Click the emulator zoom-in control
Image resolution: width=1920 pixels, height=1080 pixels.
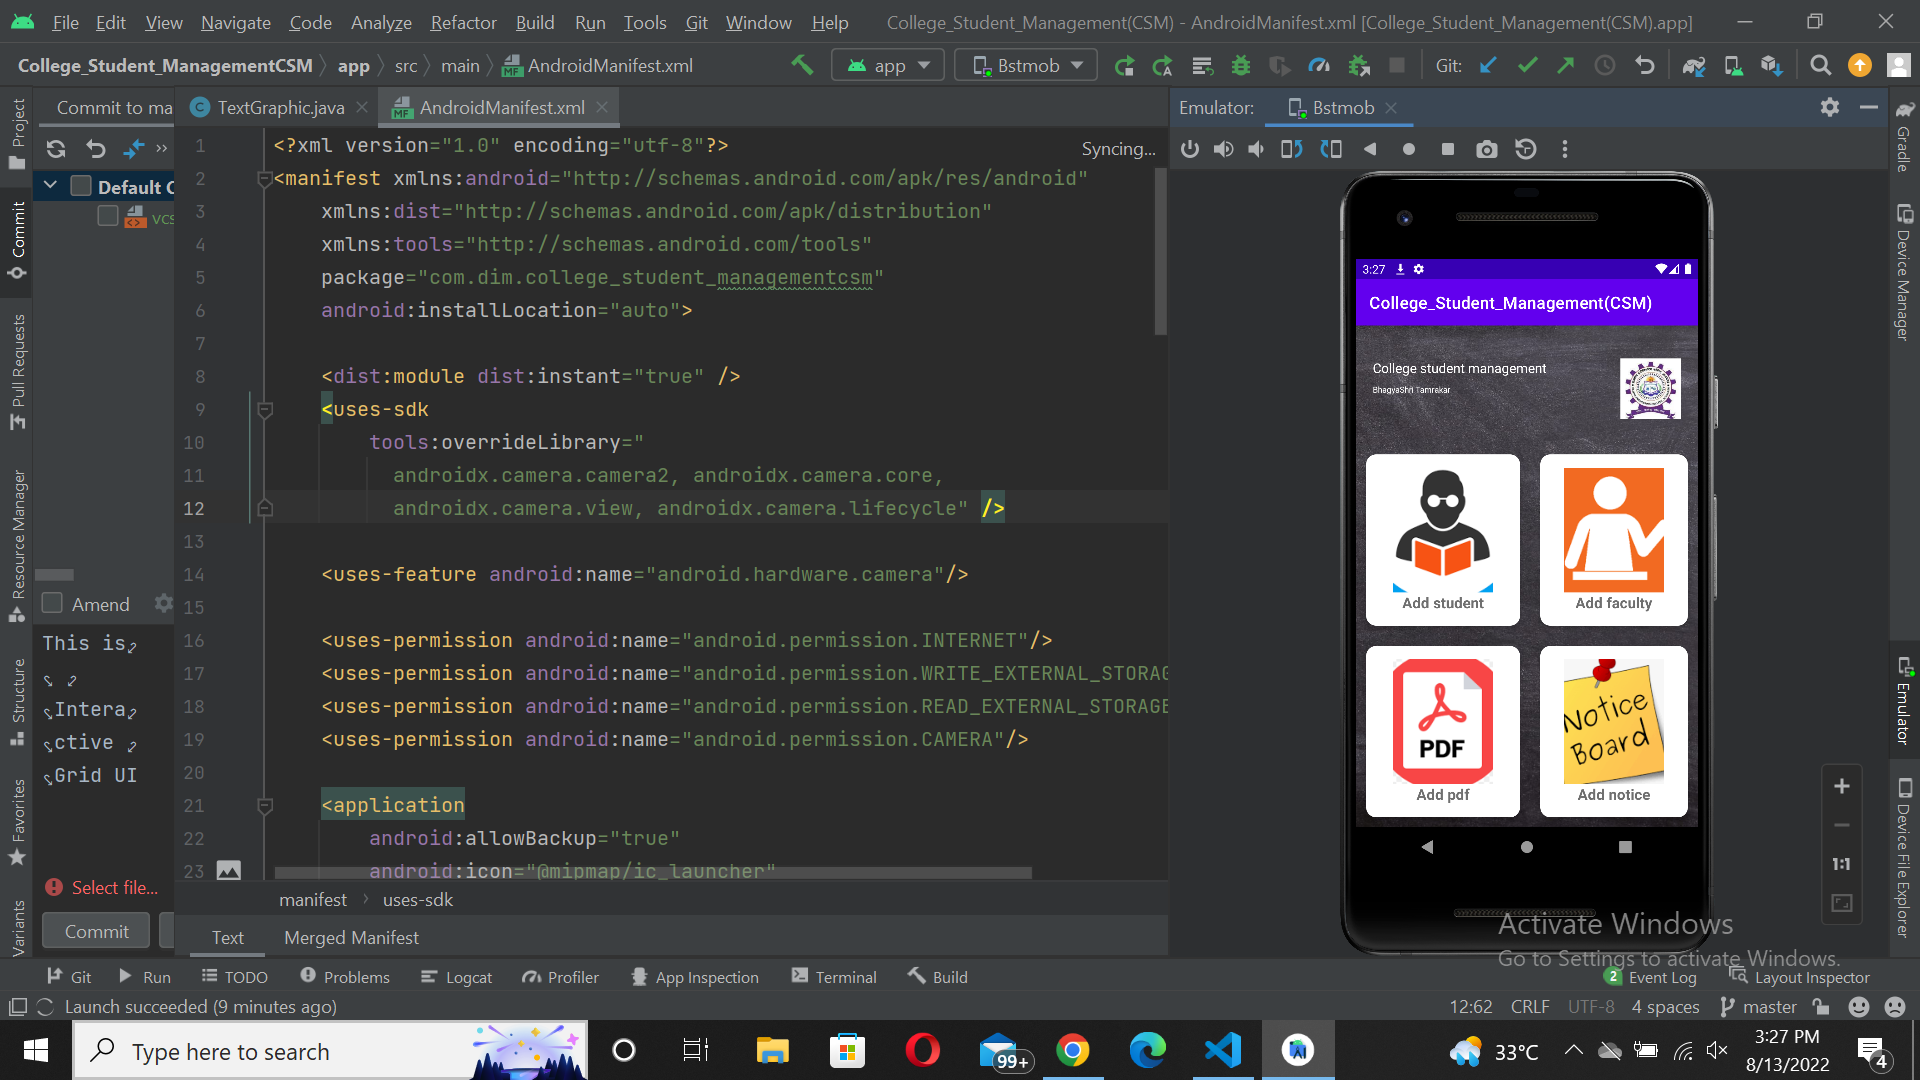point(1842,786)
